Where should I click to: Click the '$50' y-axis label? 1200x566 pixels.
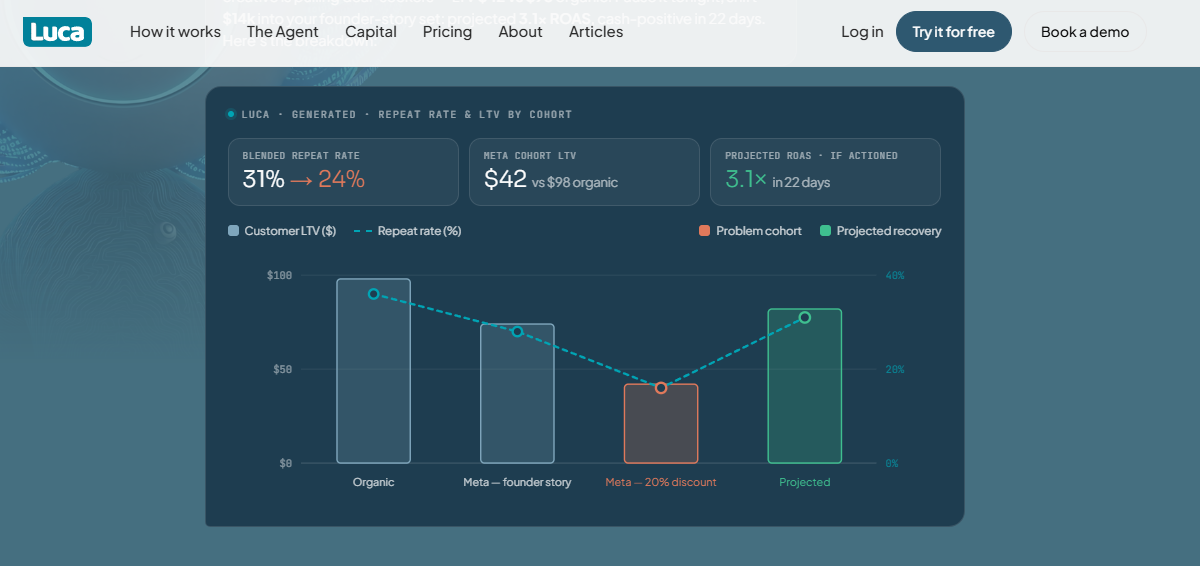[x=282, y=369]
